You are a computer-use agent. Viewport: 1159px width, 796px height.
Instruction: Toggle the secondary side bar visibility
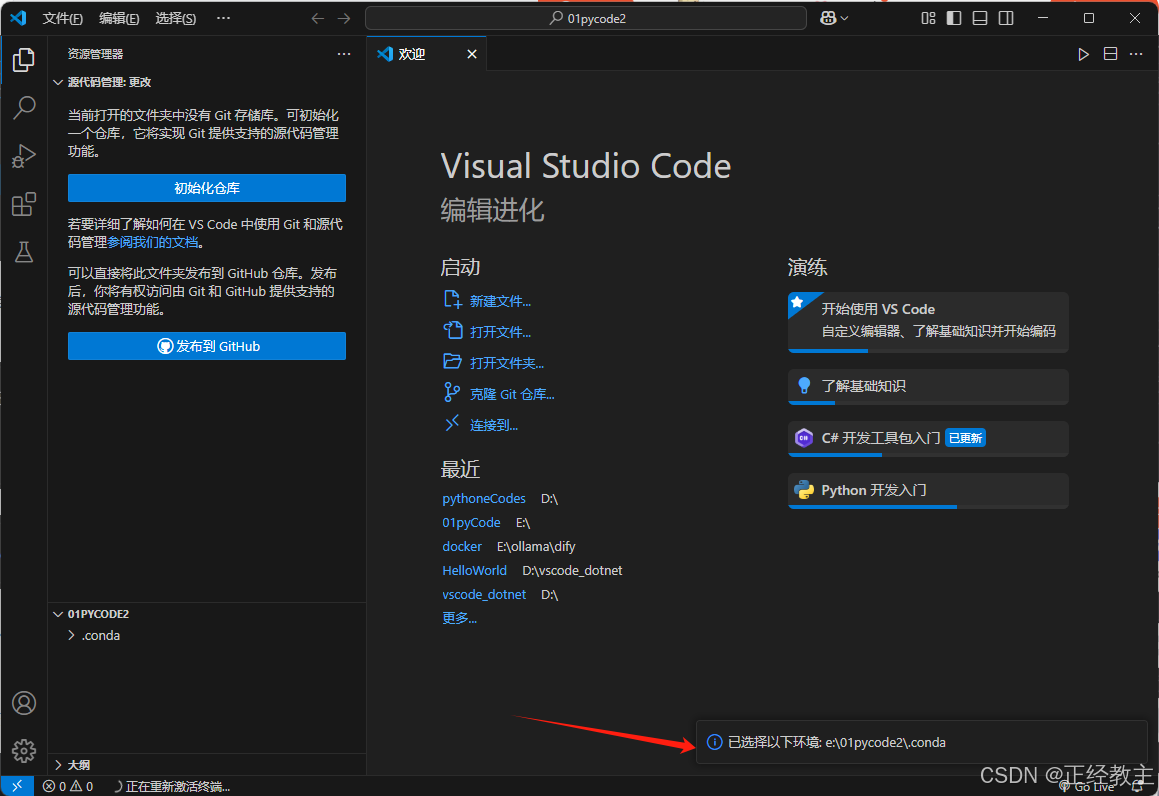(1006, 18)
